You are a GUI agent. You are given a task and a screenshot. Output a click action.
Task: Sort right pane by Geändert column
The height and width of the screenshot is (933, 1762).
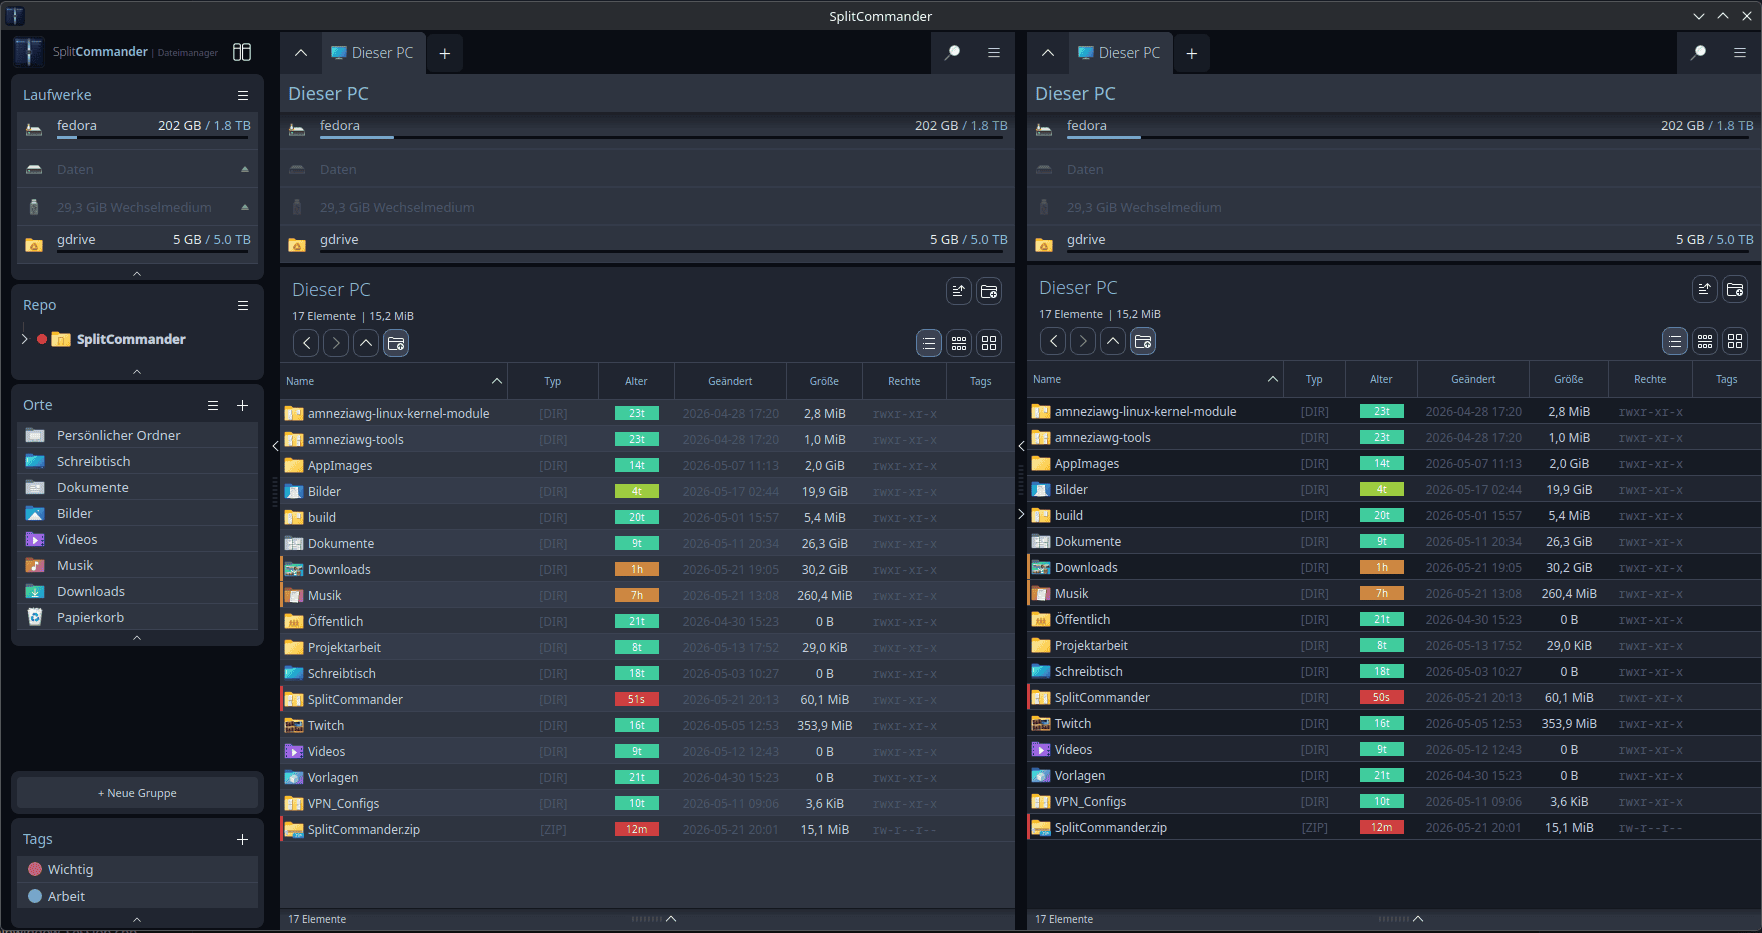pyautogui.click(x=1473, y=379)
